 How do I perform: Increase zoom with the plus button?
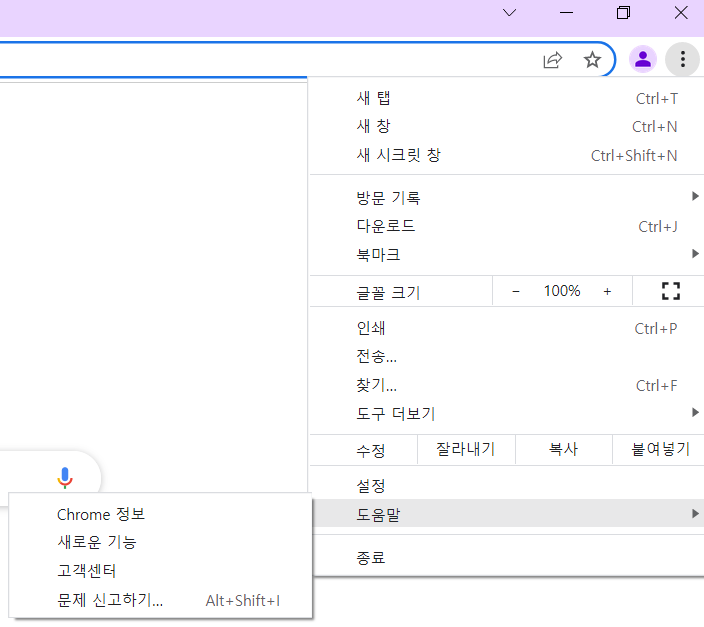[x=607, y=291]
